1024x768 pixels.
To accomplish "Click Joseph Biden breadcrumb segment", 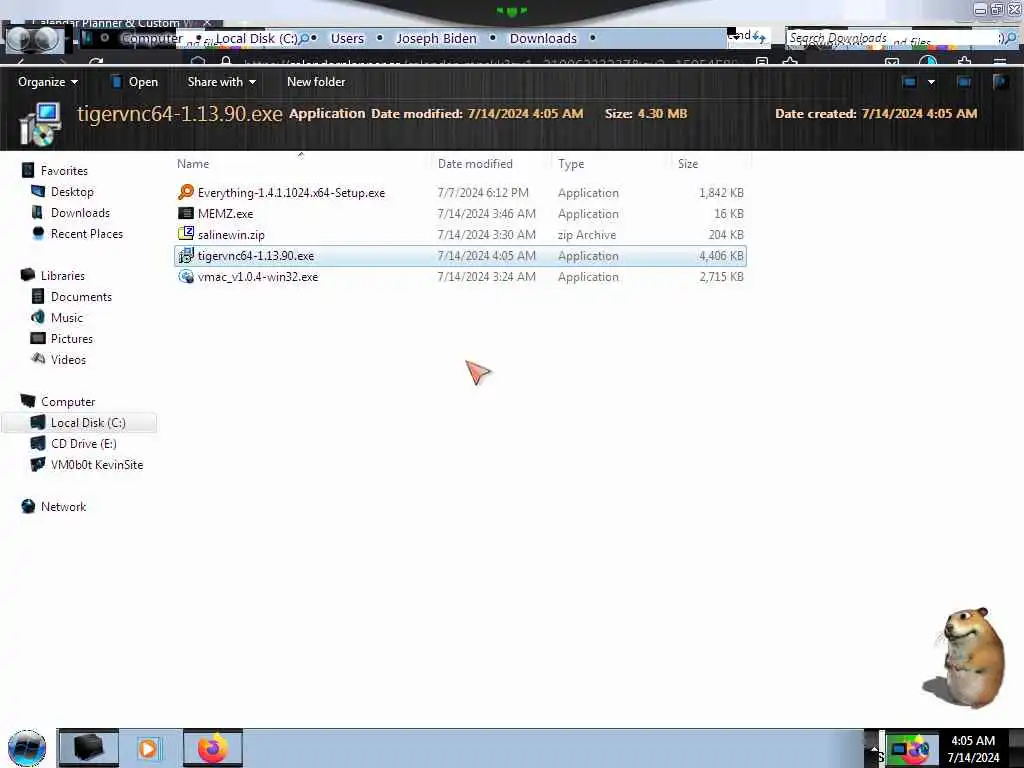I will [436, 38].
